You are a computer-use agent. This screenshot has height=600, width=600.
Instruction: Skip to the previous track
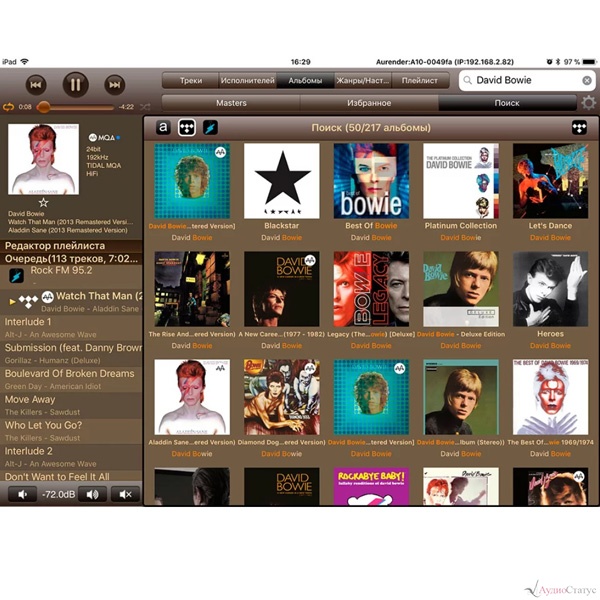pyautogui.click(x=35, y=85)
